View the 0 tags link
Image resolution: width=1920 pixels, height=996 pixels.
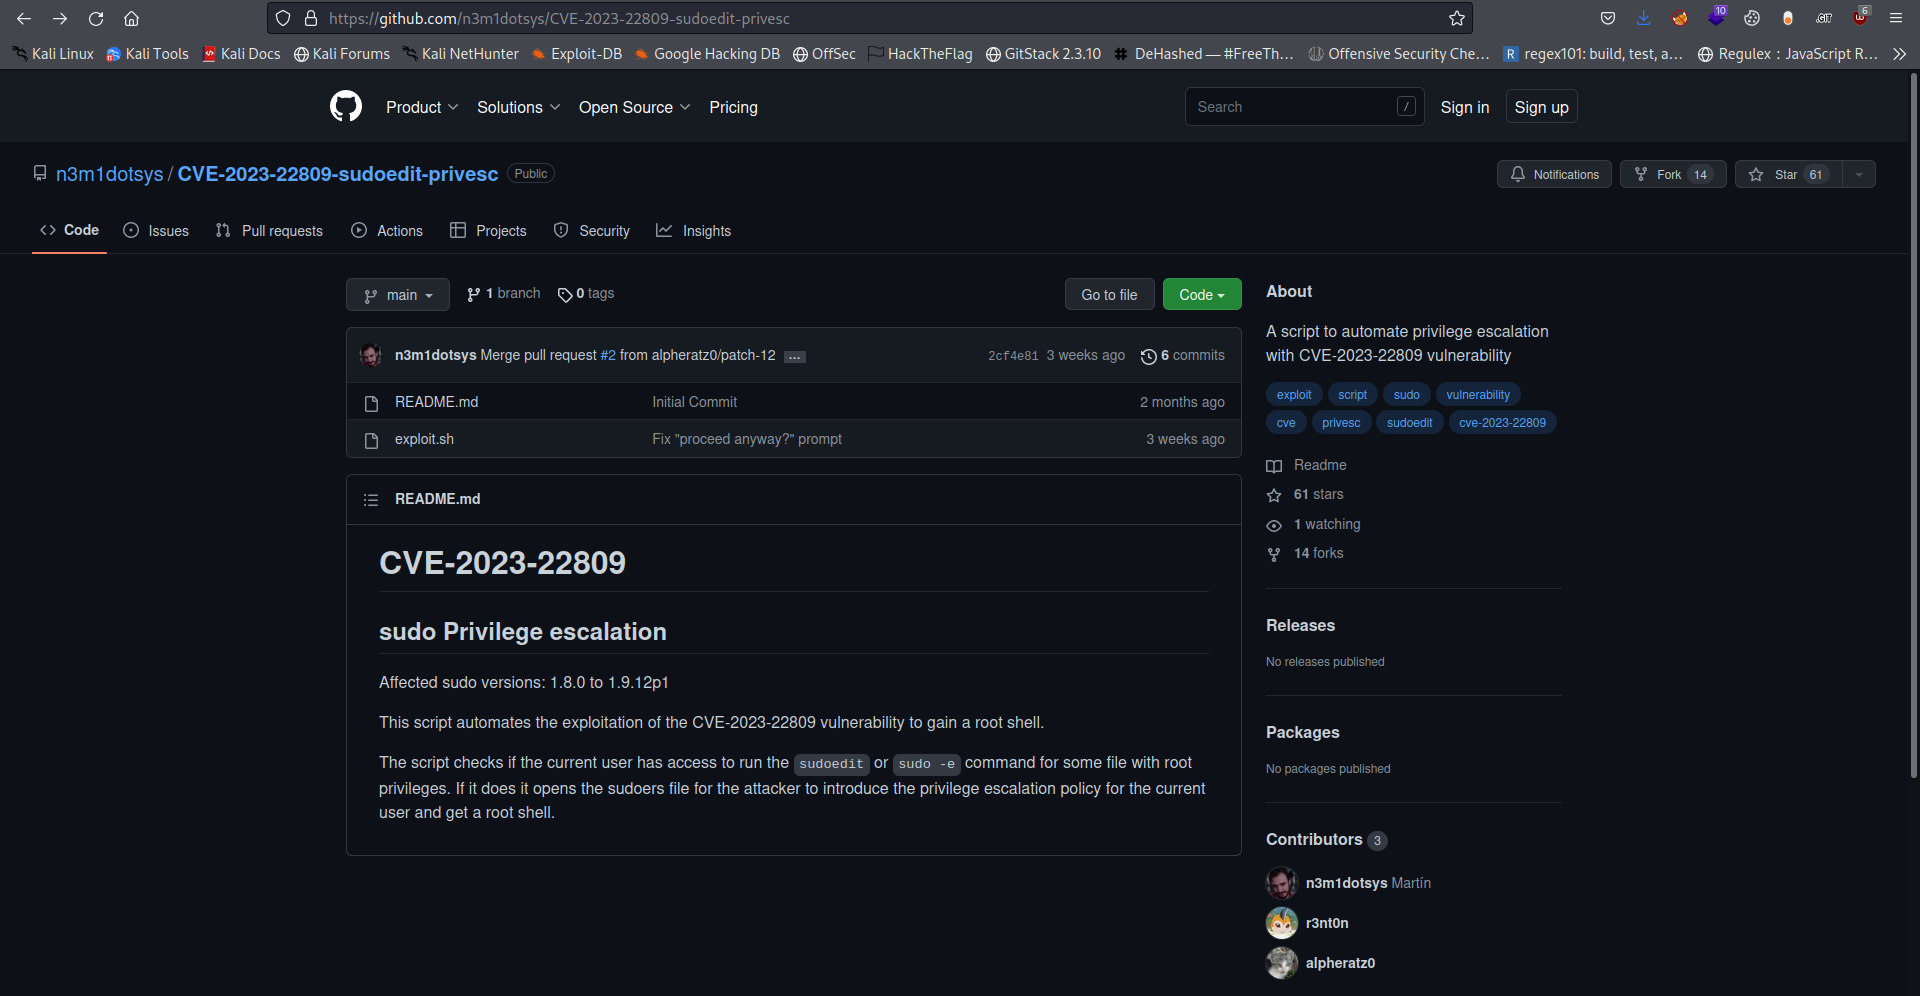pyautogui.click(x=586, y=294)
